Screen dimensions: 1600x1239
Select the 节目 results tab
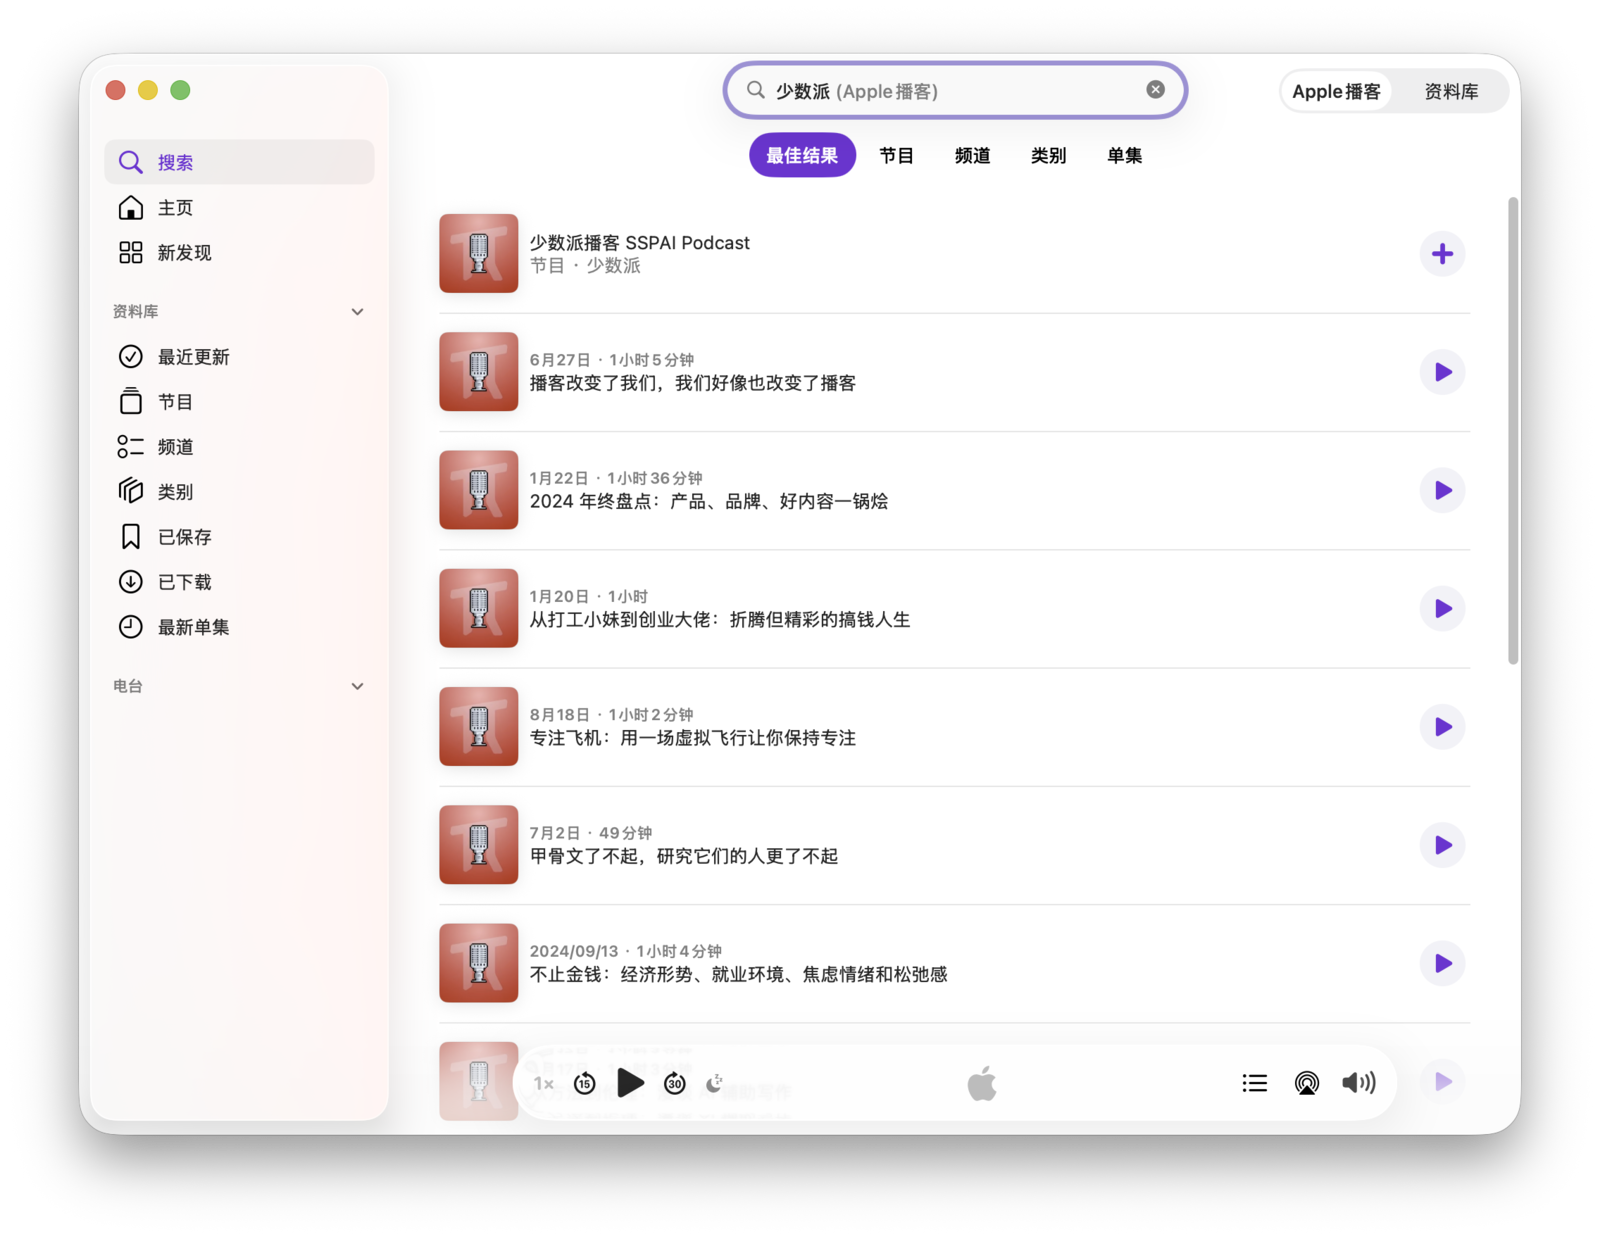click(x=896, y=156)
